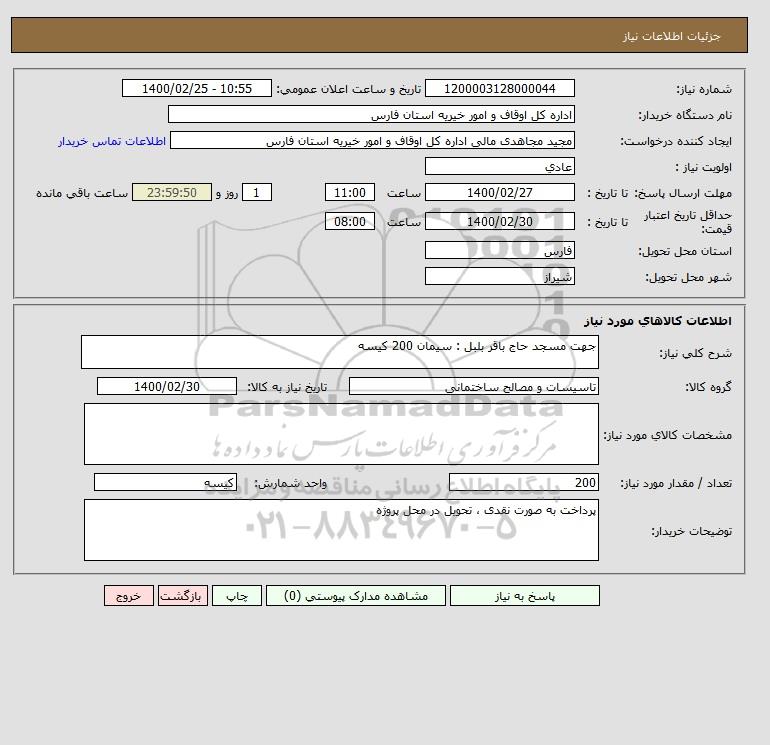Click response deadline date 1400/02/27

tap(499, 193)
